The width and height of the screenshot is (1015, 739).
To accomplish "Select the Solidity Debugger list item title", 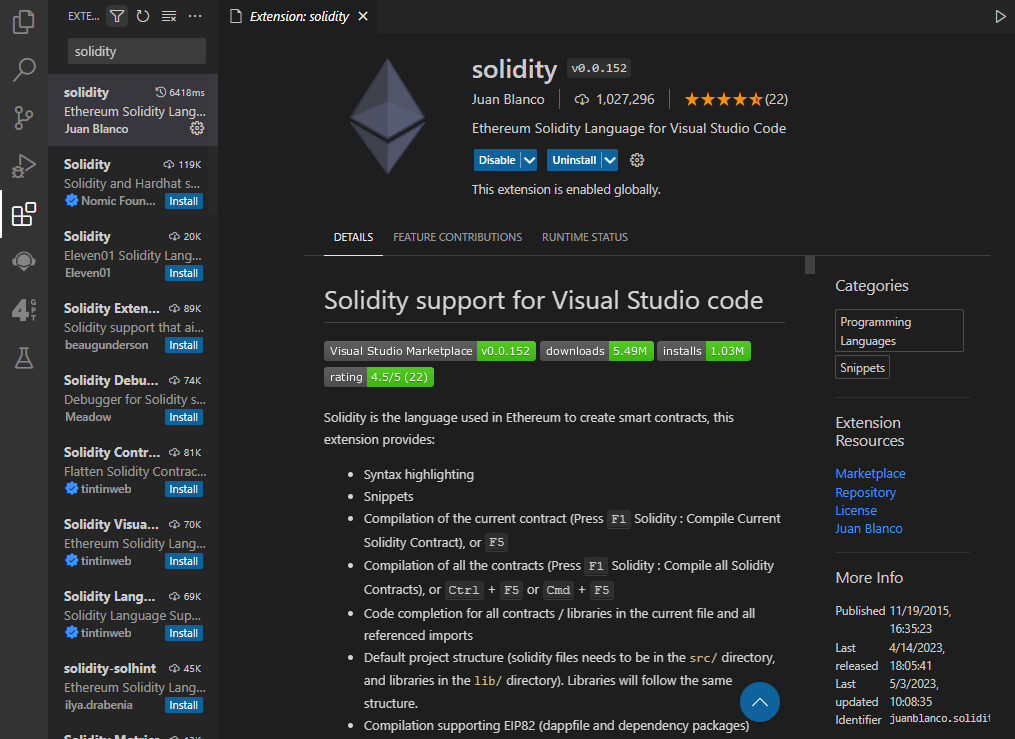I will [111, 380].
